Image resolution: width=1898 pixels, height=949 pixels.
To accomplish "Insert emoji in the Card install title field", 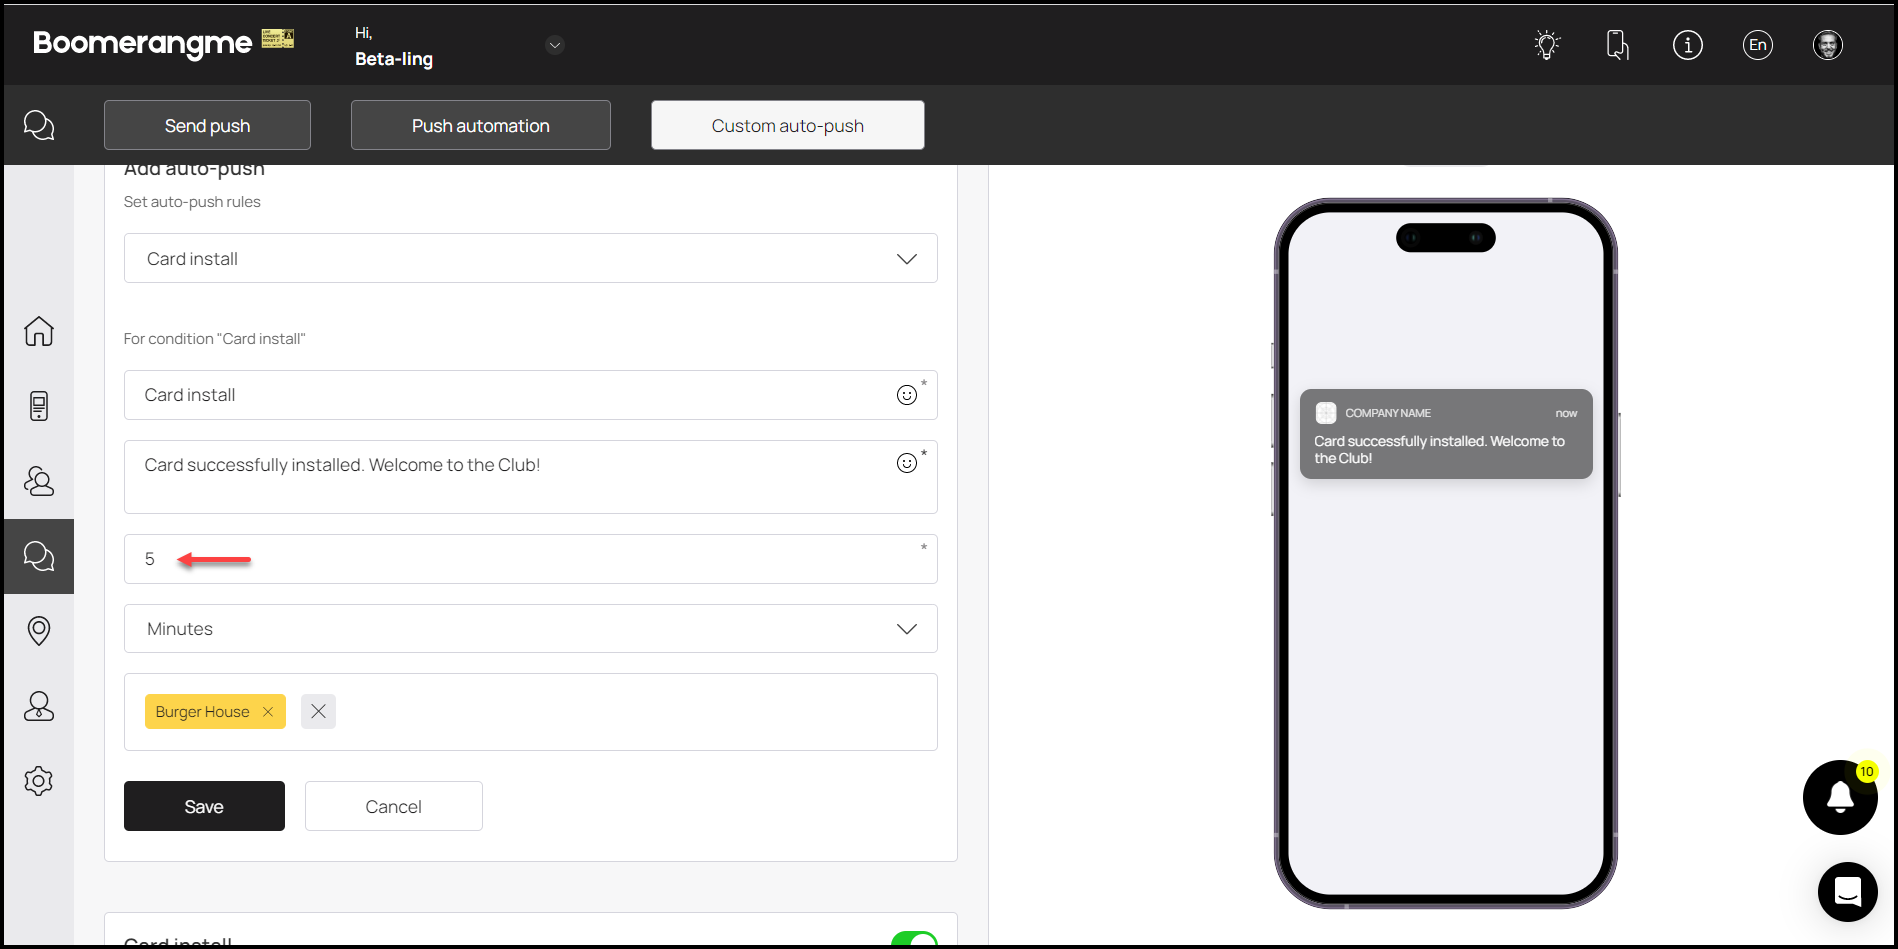I will click(x=906, y=395).
